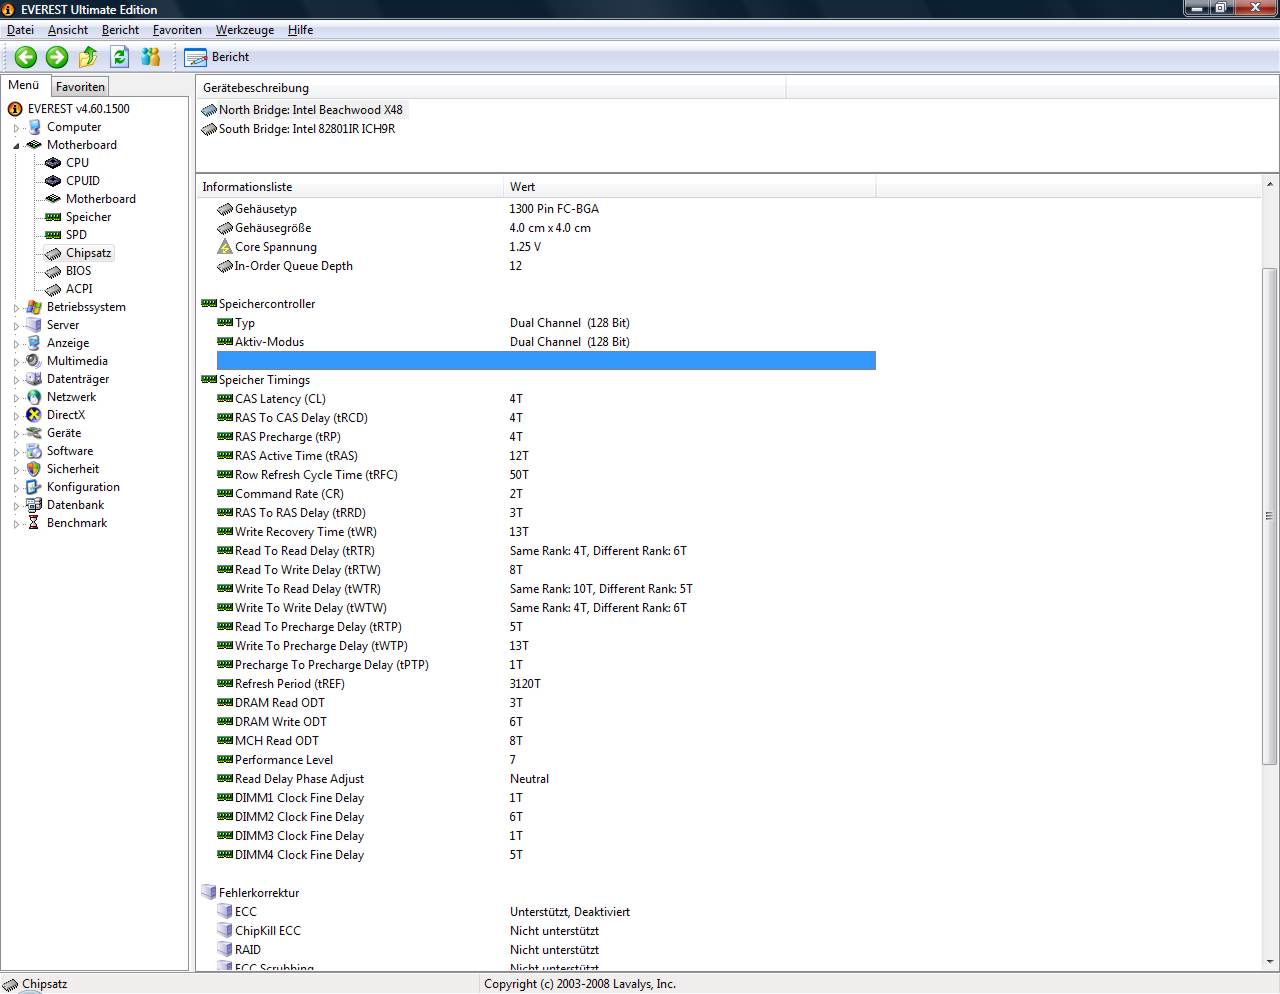
Task: Select the Read Delay Phase Adjust row
Action: click(546, 779)
